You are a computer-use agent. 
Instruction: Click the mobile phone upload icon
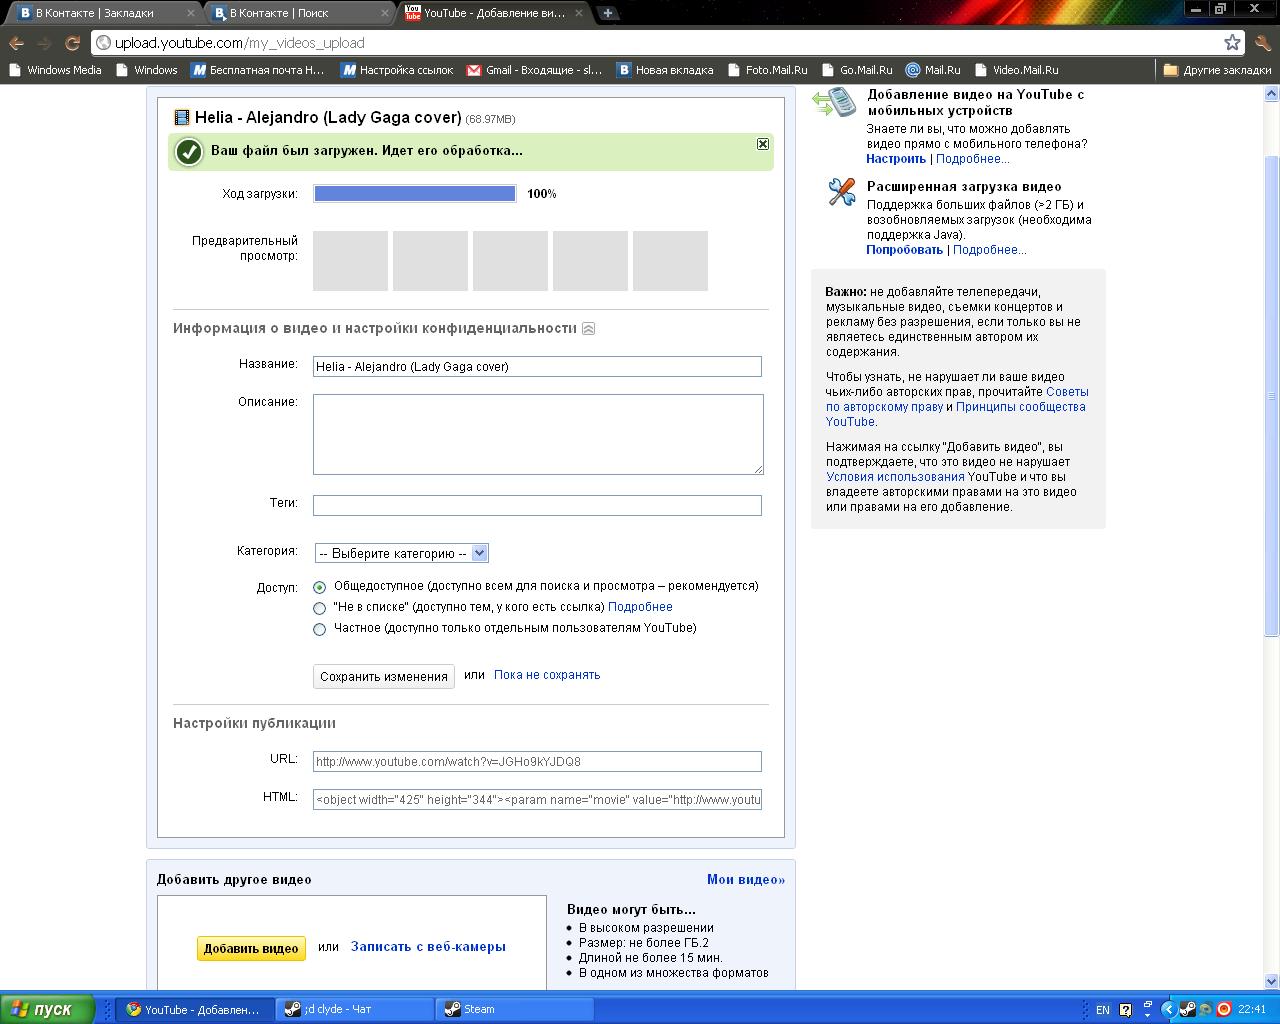click(x=835, y=102)
